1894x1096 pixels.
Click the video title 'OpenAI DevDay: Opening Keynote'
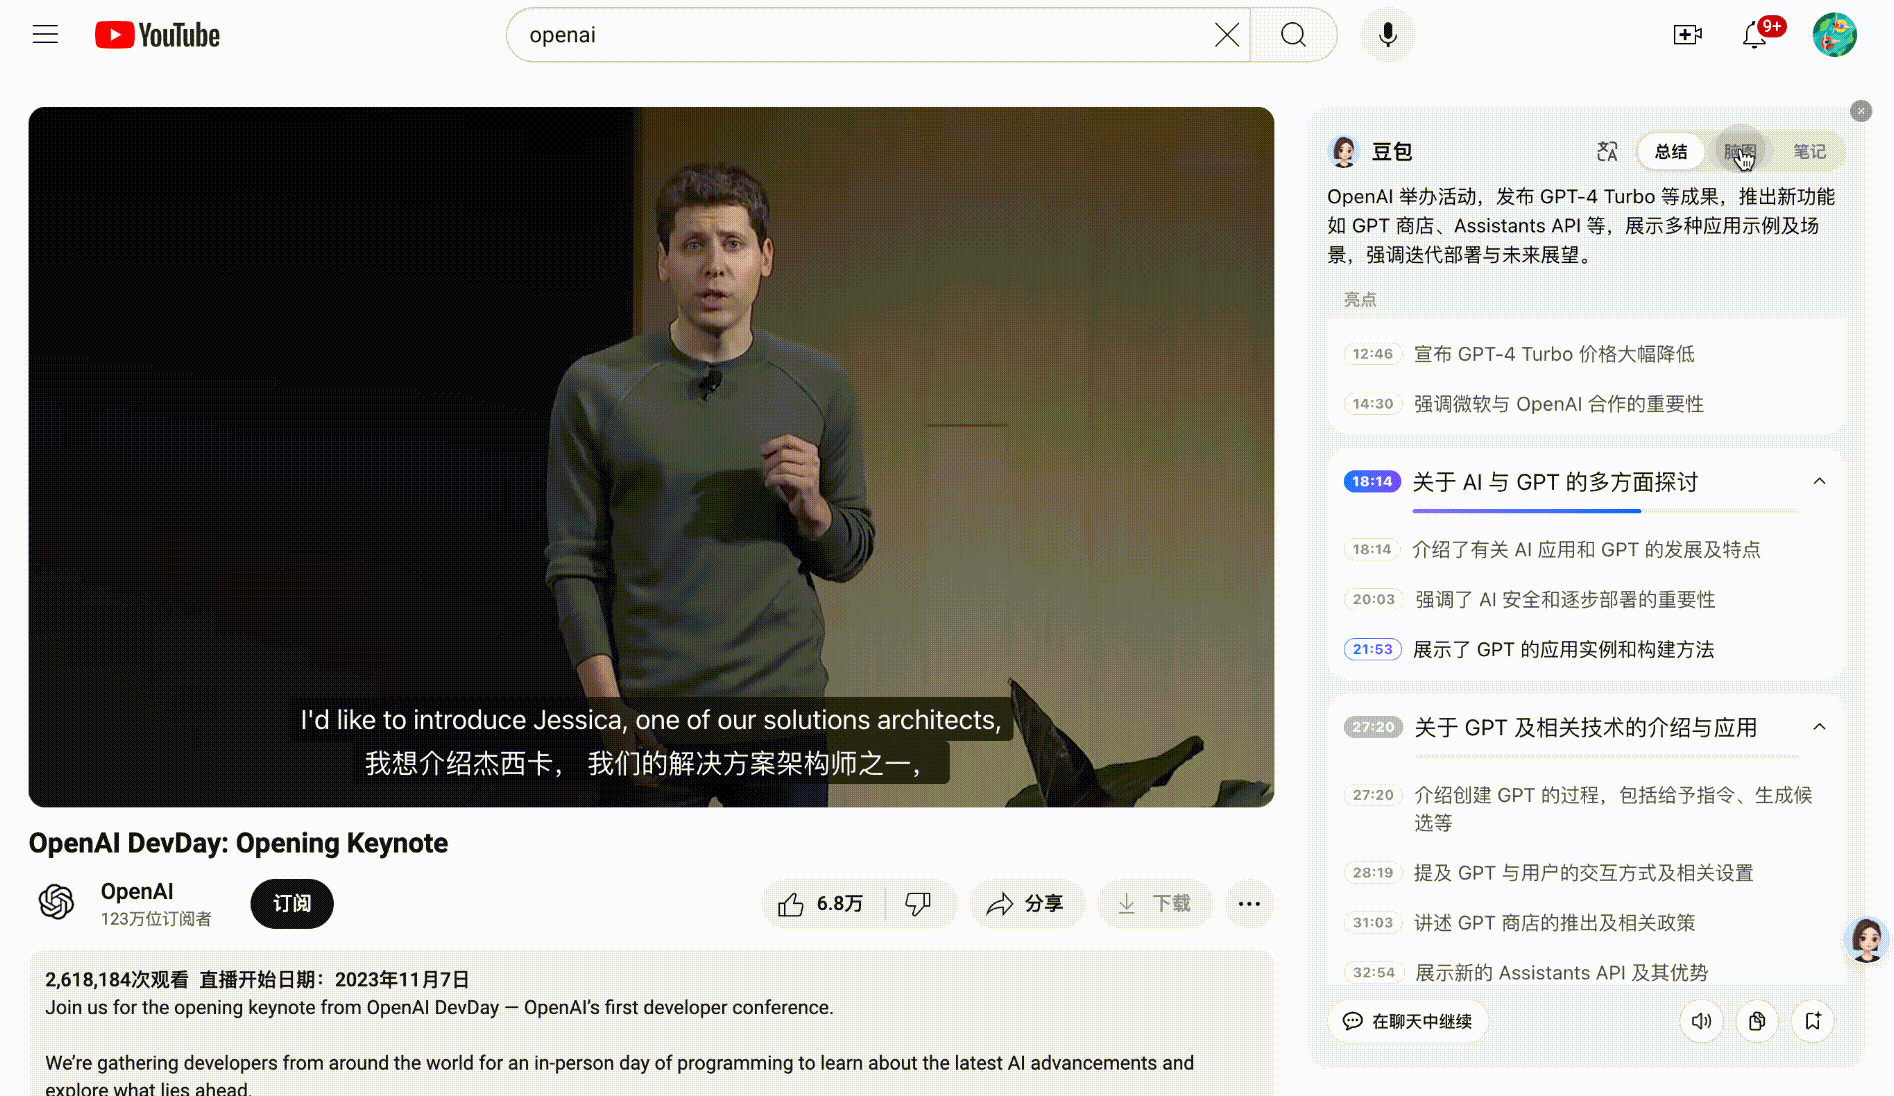238,843
